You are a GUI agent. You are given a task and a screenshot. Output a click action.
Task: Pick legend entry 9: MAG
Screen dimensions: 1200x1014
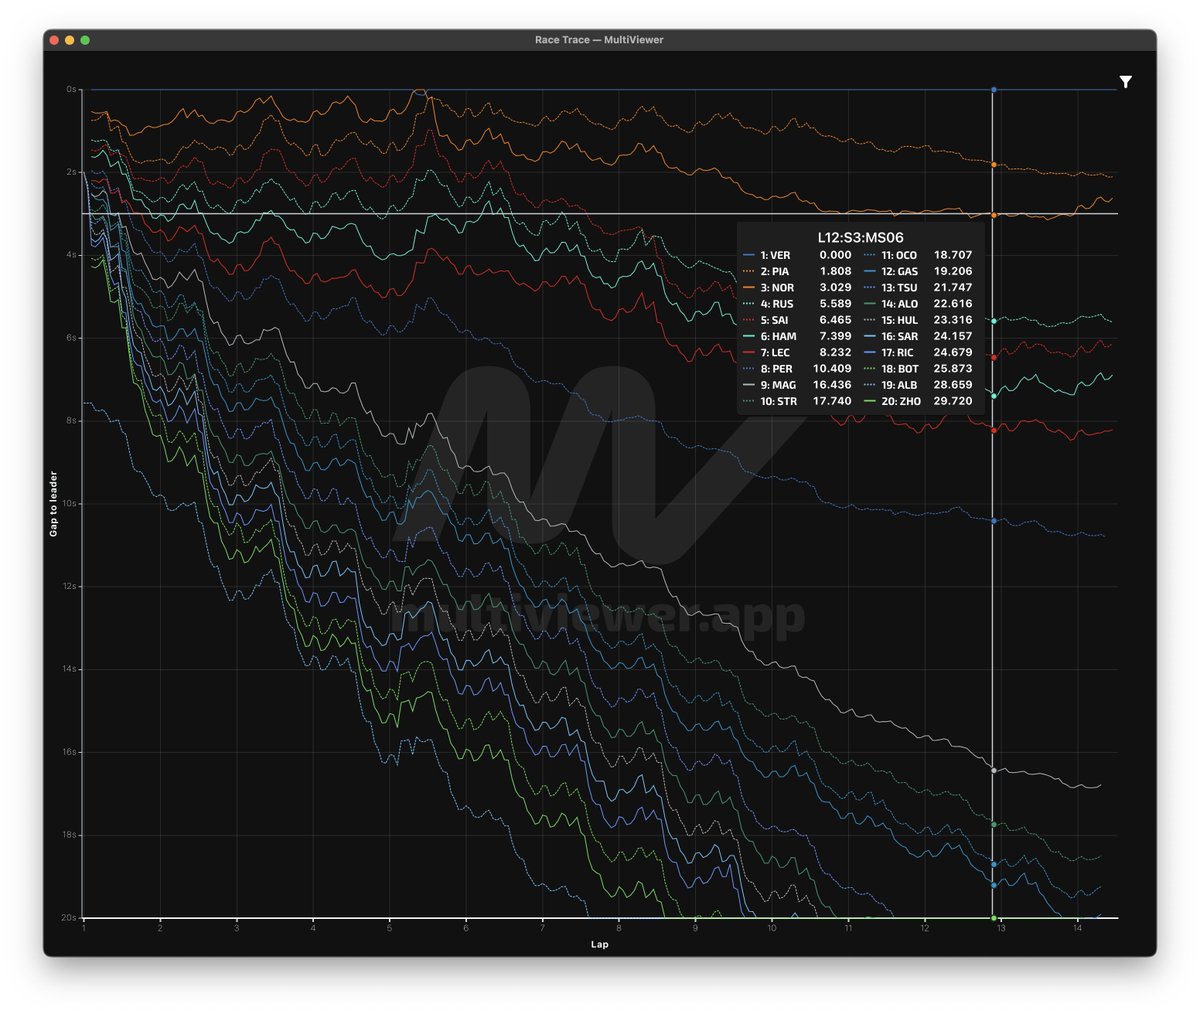(778, 385)
